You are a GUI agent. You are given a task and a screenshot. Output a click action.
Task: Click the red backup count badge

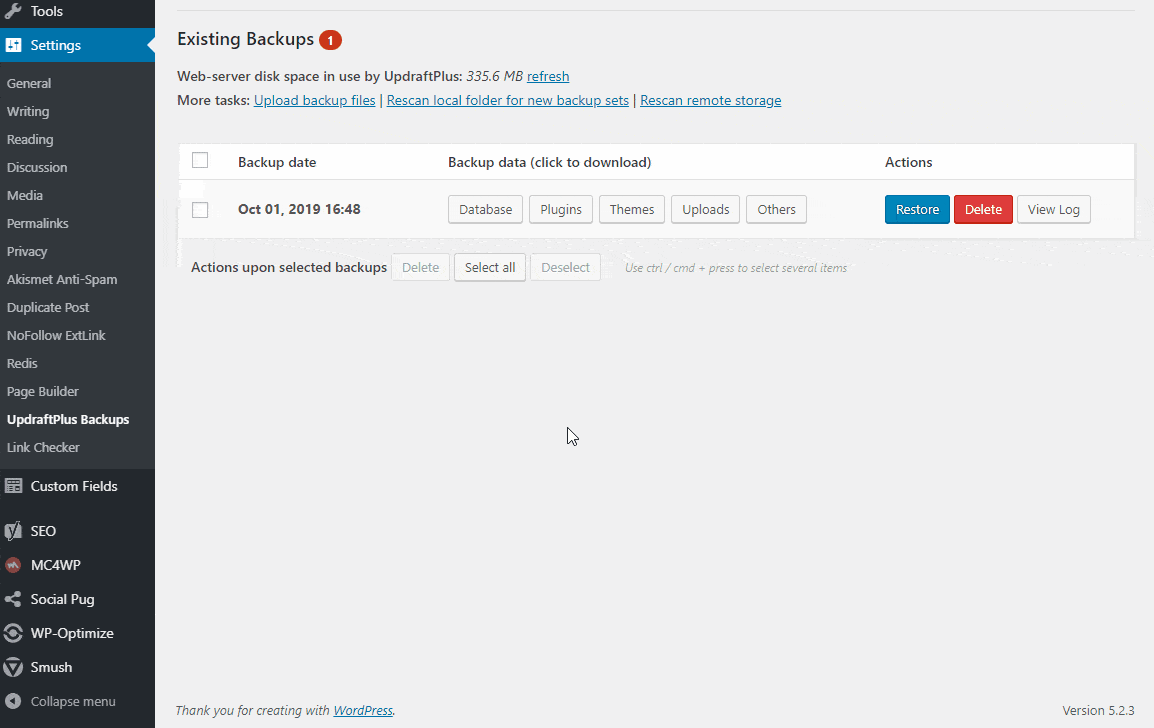pos(330,40)
